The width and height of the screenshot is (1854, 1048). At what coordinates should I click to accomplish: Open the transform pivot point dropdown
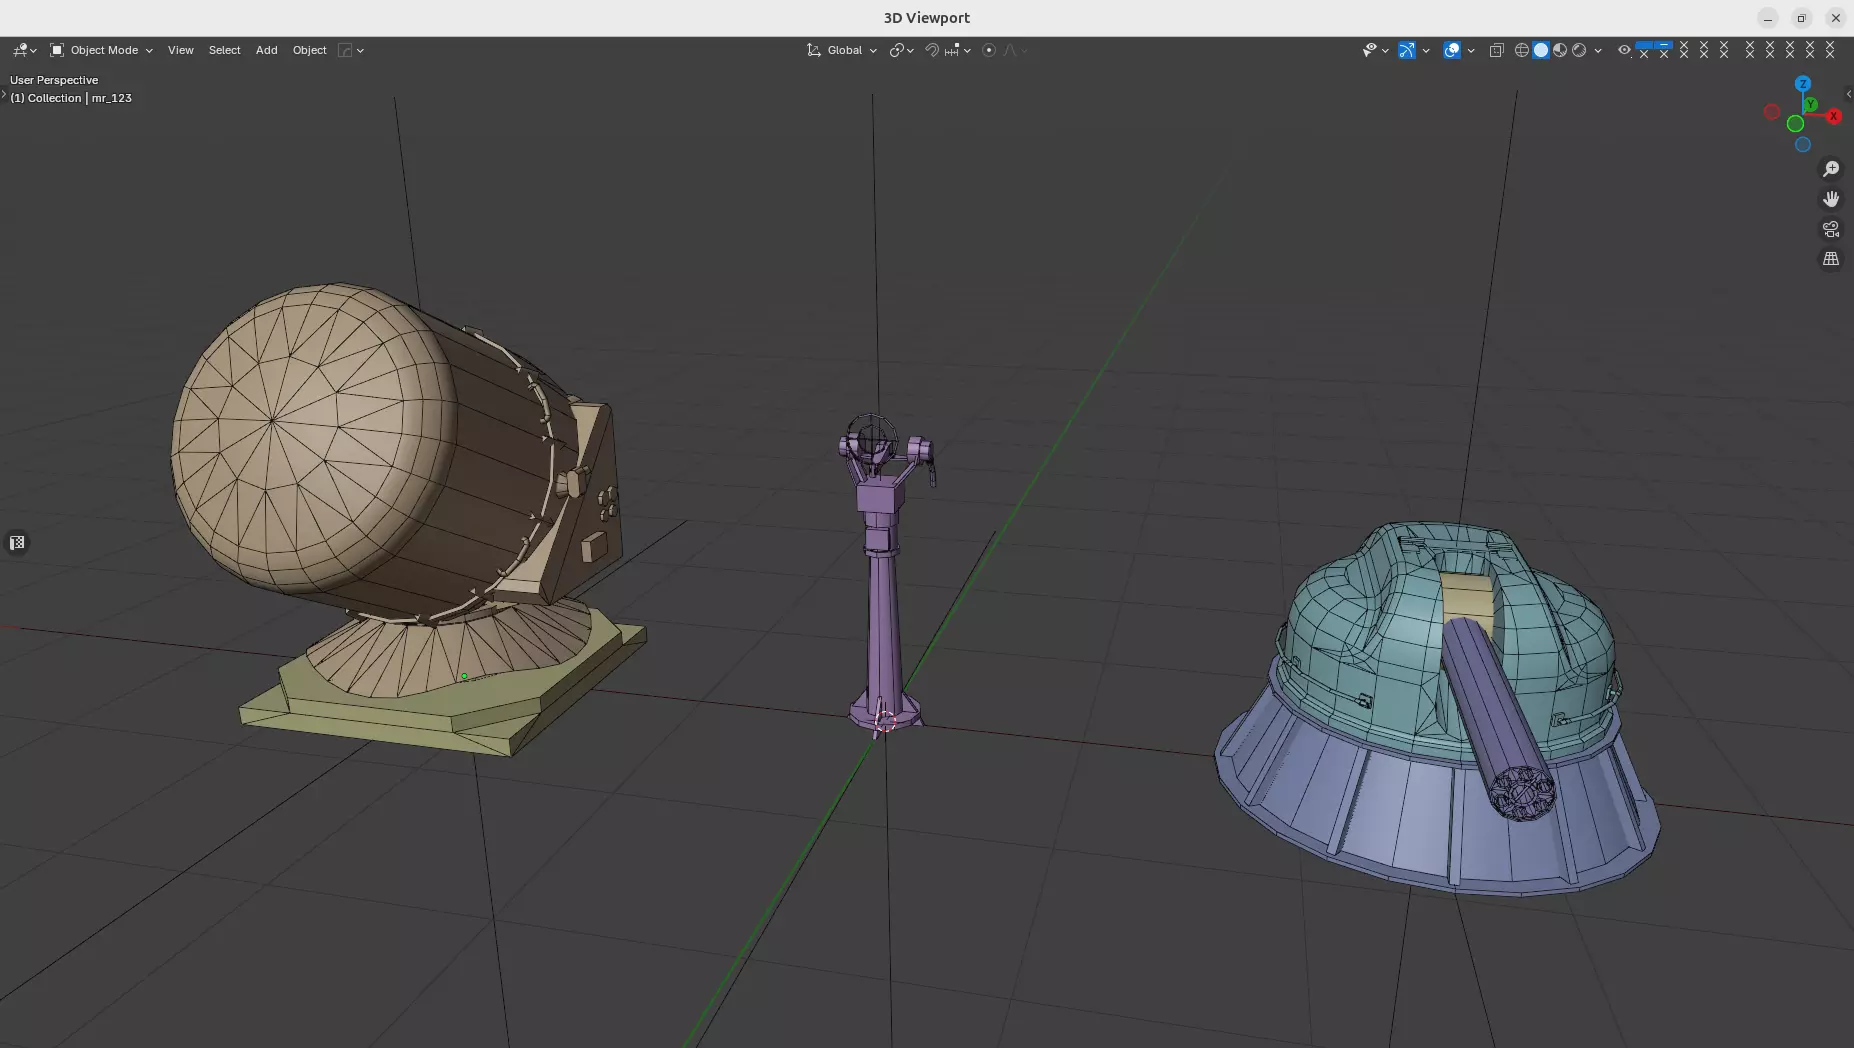point(901,50)
